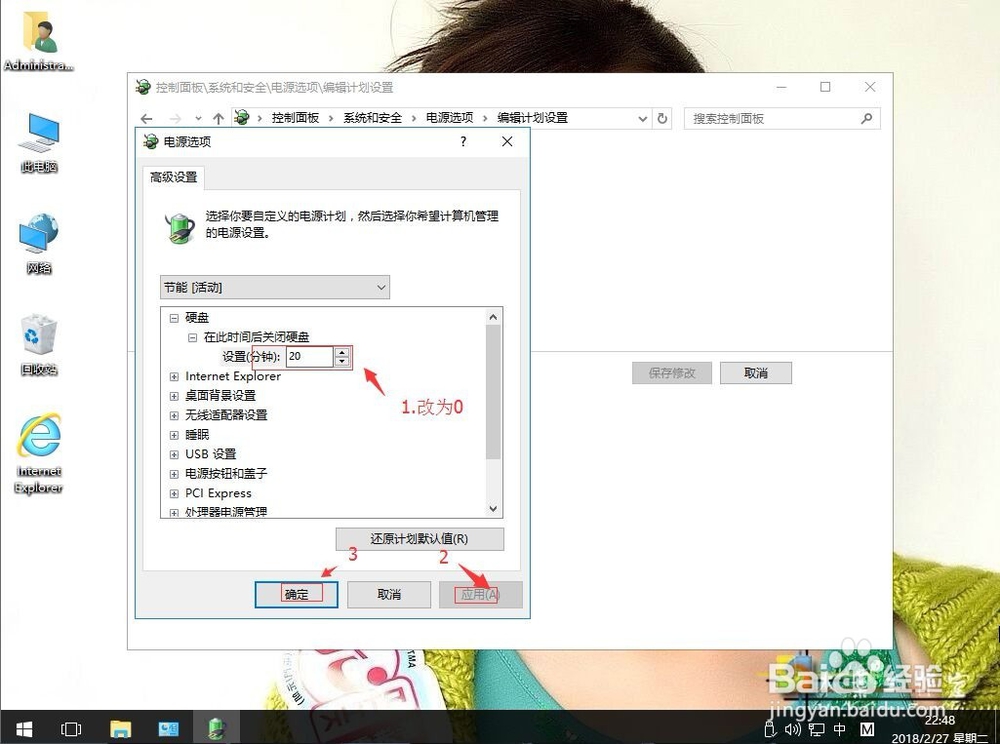This screenshot has width=1000, height=744.
Task: Click 系统和安全 in the breadcrumb
Action: (x=372, y=118)
